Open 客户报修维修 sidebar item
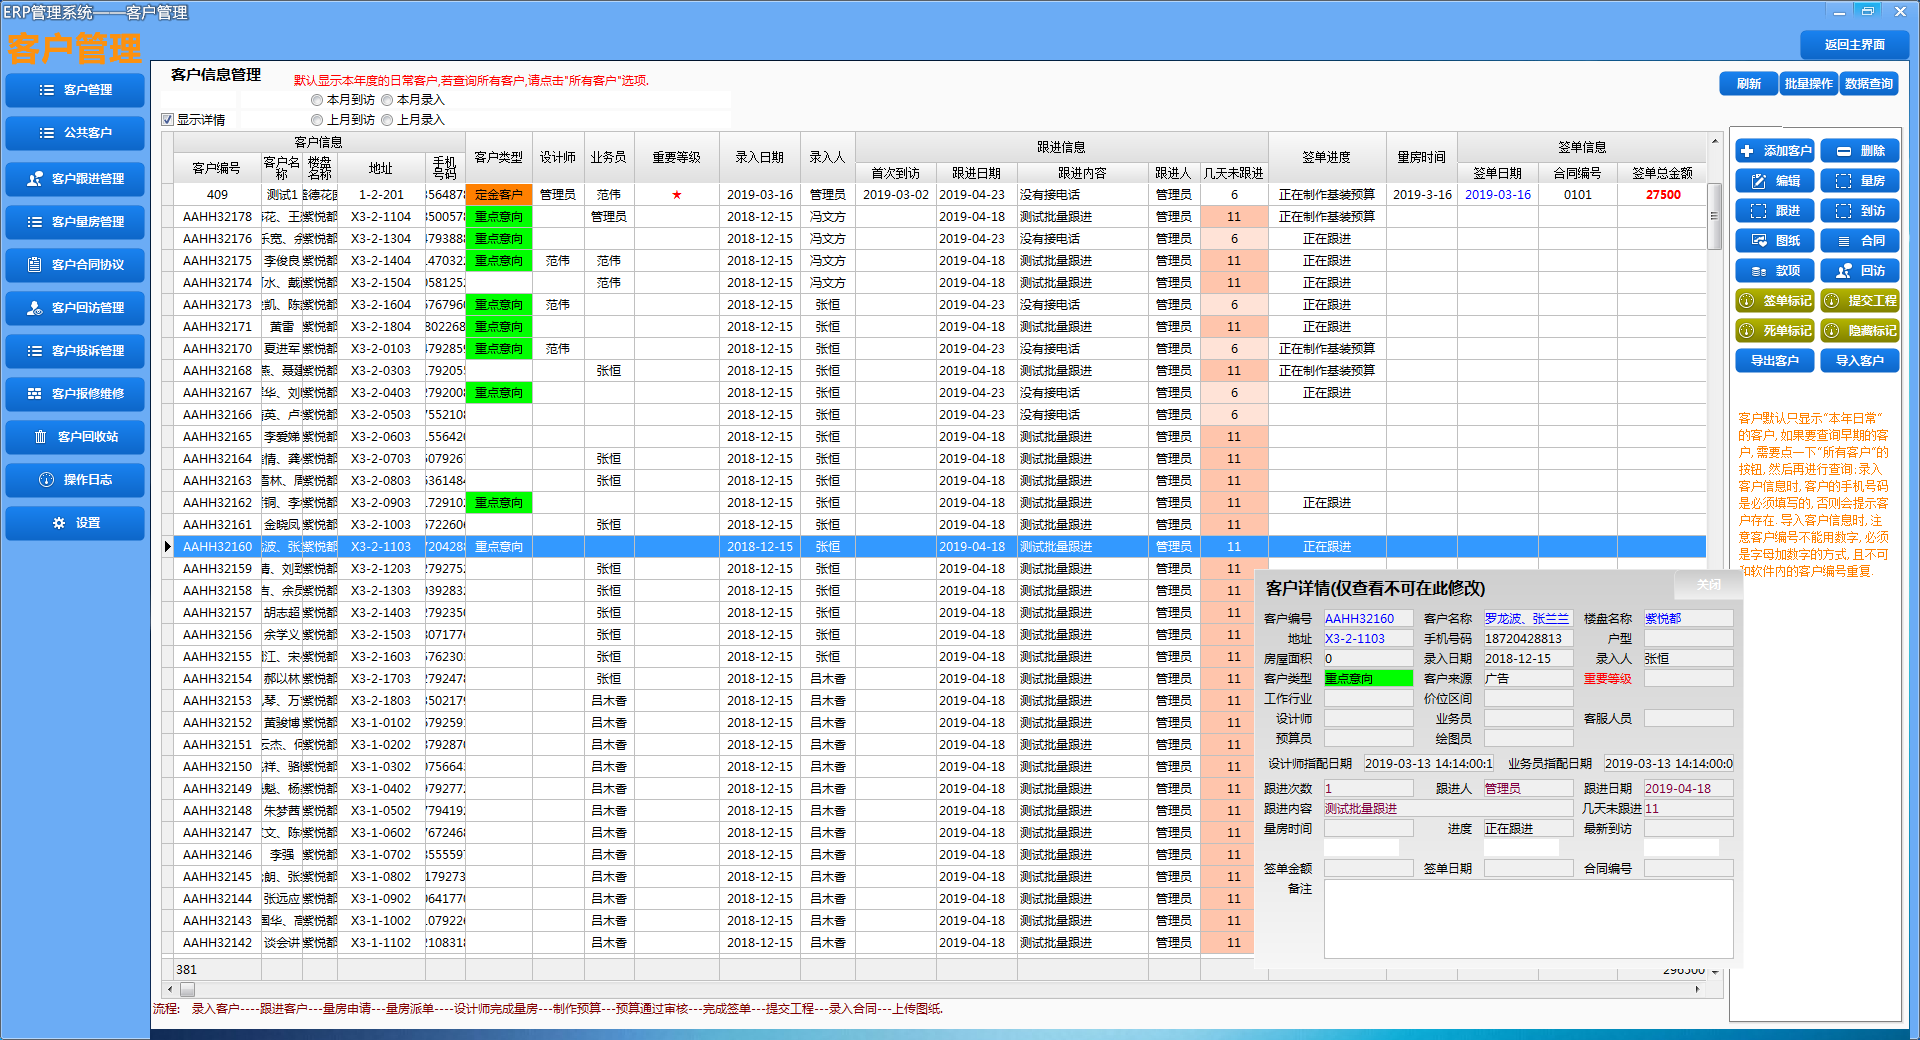This screenshot has width=1920, height=1040. coord(75,394)
